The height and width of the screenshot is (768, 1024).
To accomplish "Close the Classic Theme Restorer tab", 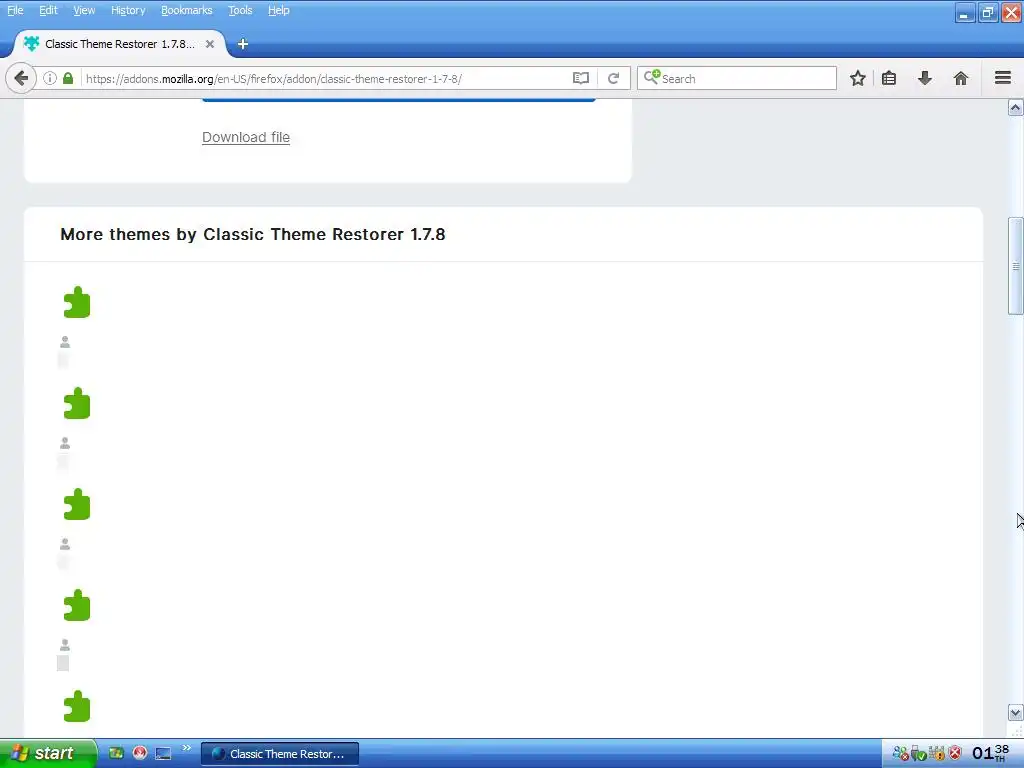I will point(210,44).
